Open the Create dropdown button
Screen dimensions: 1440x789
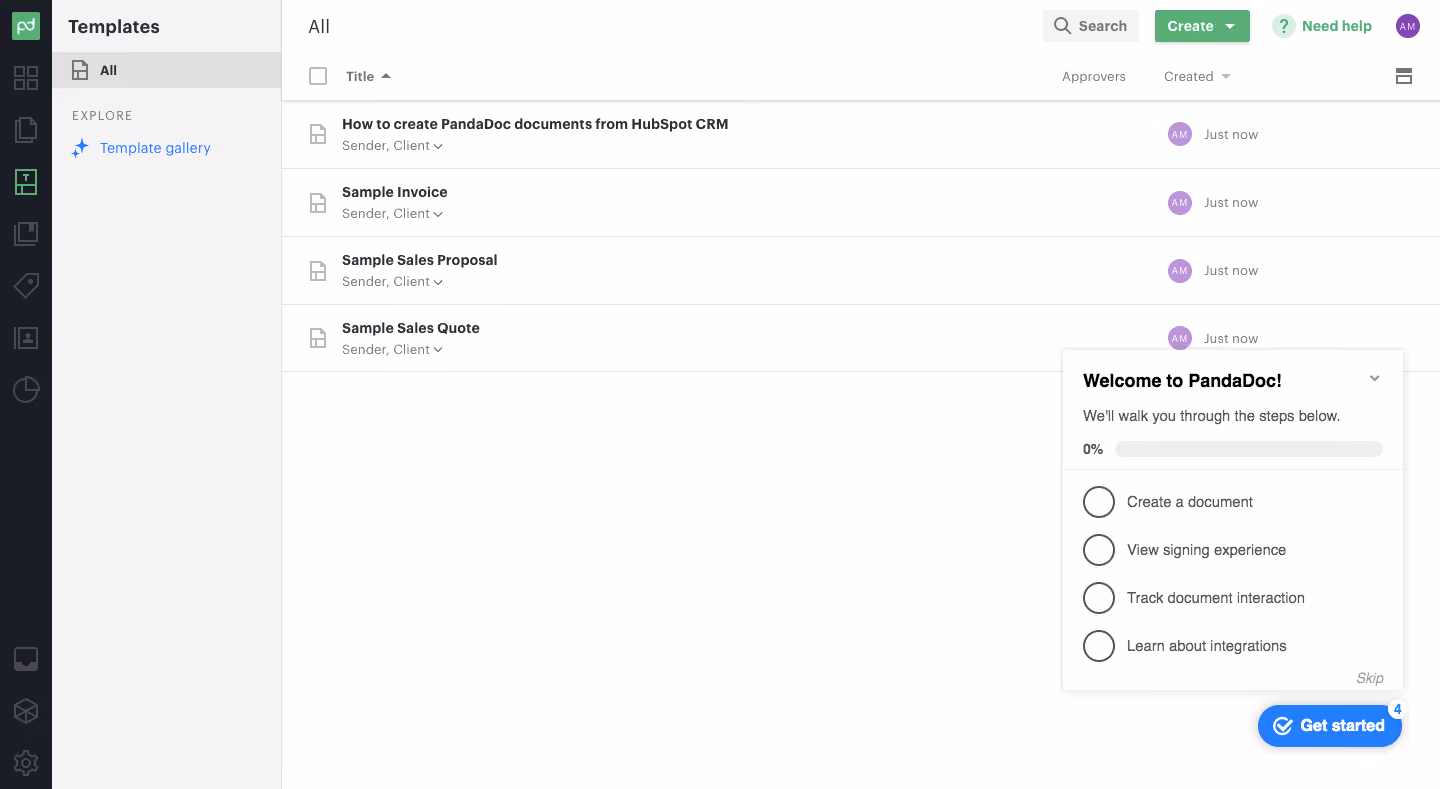coord(1202,26)
